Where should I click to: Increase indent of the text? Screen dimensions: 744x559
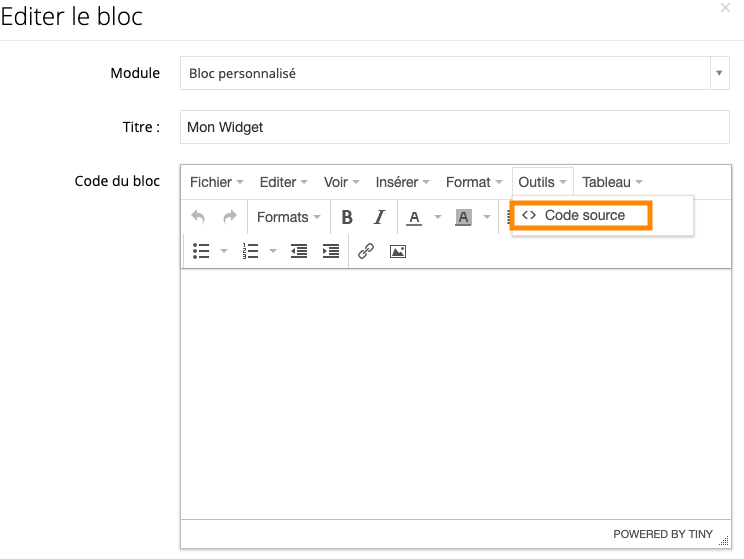click(x=331, y=251)
